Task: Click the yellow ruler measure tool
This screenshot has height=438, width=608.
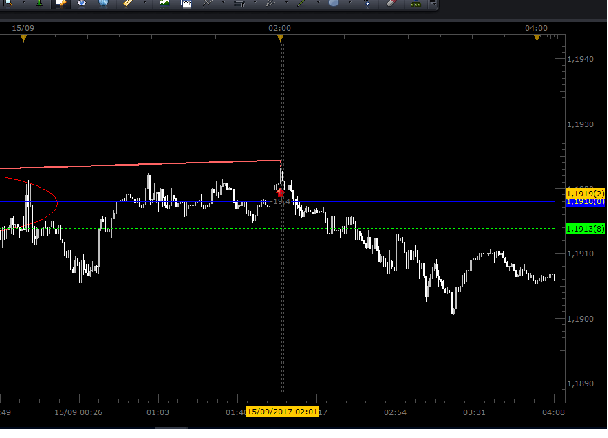Action: 127,4
